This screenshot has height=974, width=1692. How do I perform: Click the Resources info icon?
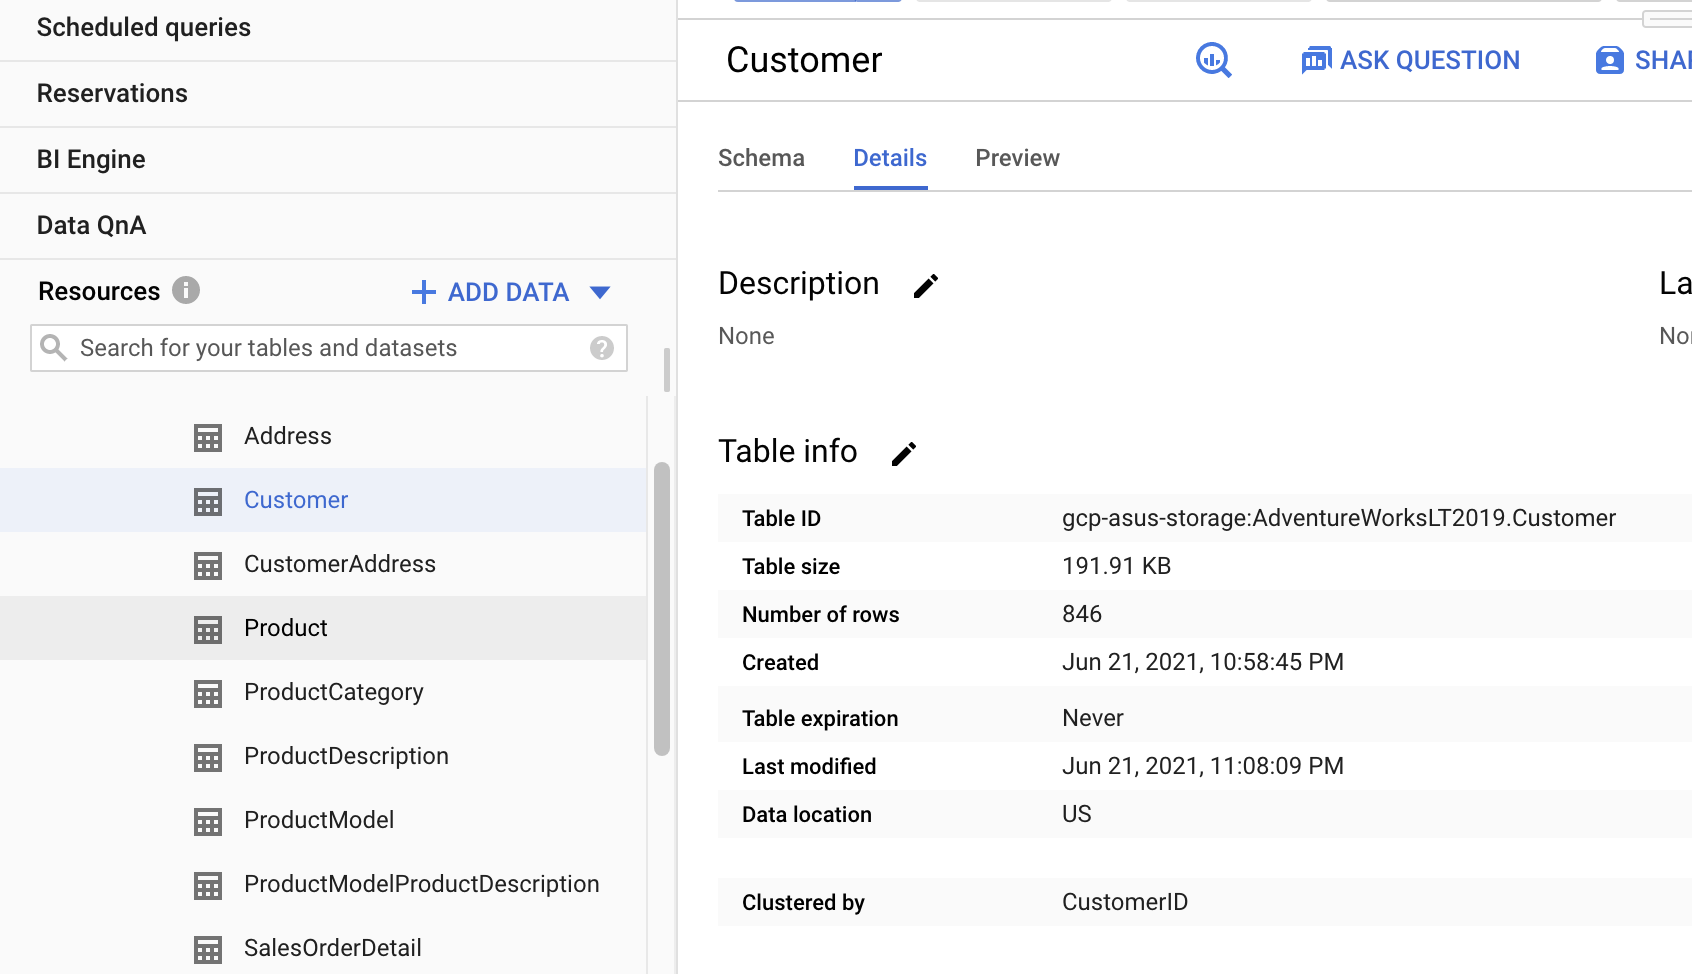click(186, 290)
